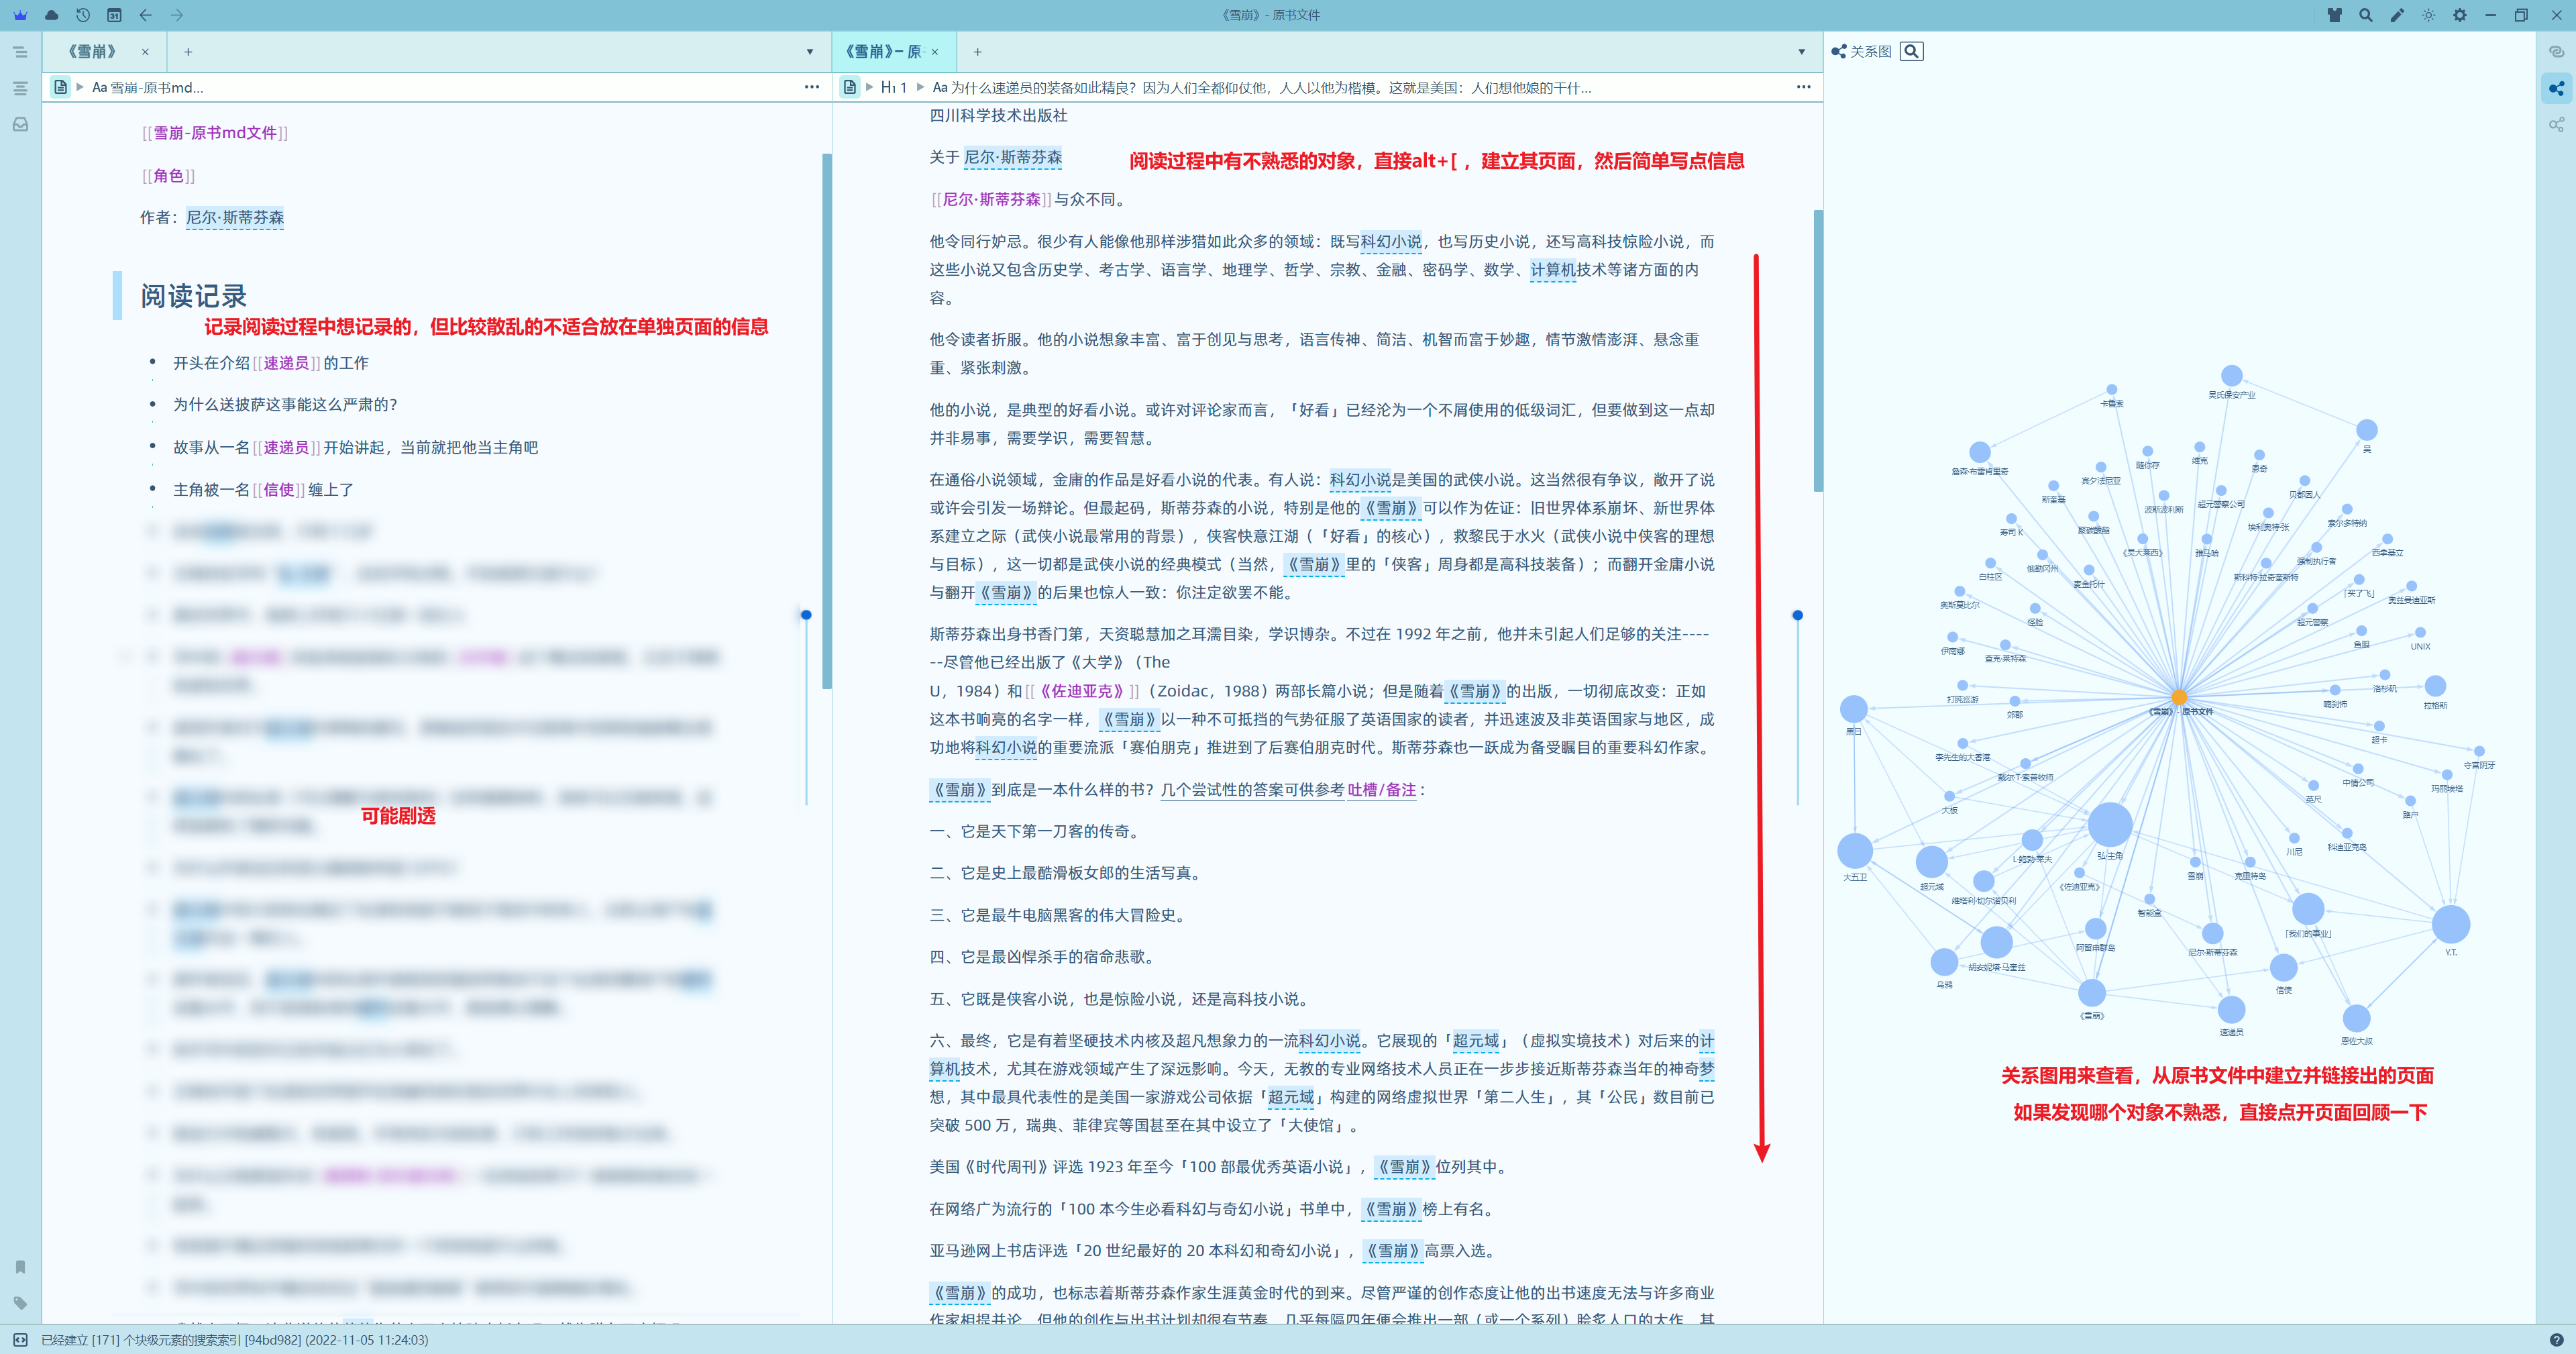Open the 速递员 link in first bullet
The image size is (2576, 1354).
click(x=286, y=363)
